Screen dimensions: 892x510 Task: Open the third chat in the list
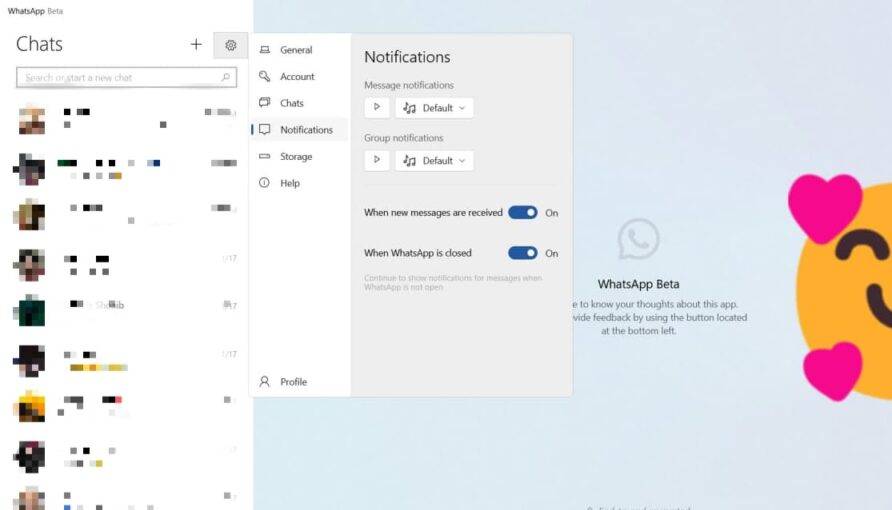pyautogui.click(x=126, y=214)
